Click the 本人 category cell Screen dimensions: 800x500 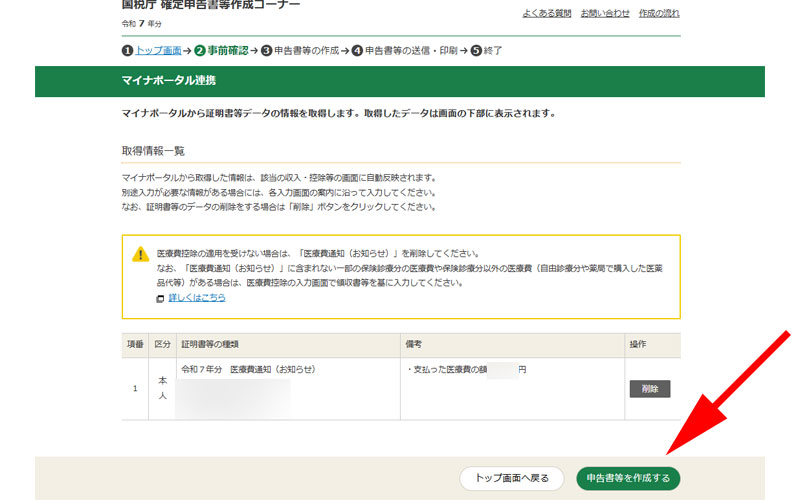162,388
